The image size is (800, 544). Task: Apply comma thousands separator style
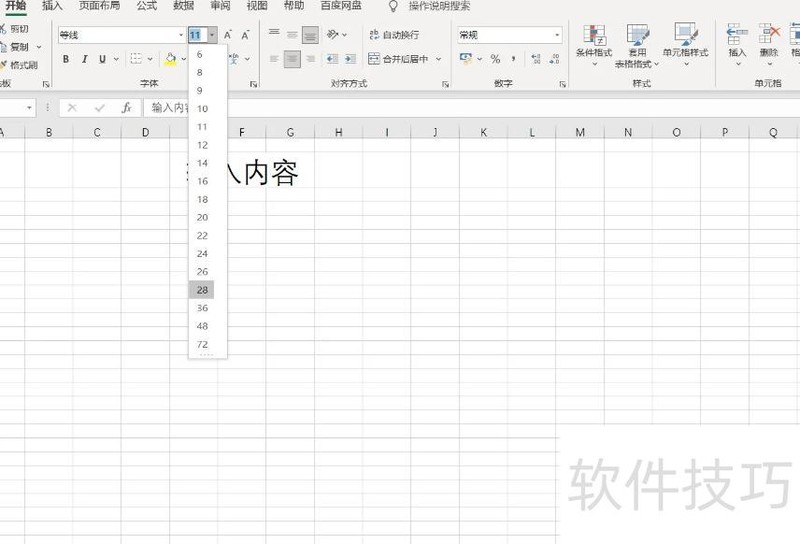[x=513, y=59]
